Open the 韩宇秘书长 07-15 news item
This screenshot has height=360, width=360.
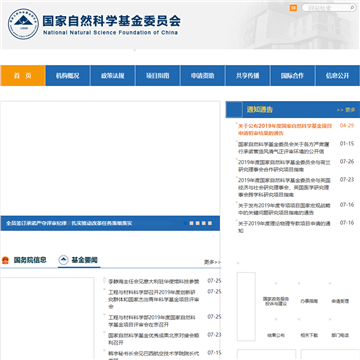154,355
